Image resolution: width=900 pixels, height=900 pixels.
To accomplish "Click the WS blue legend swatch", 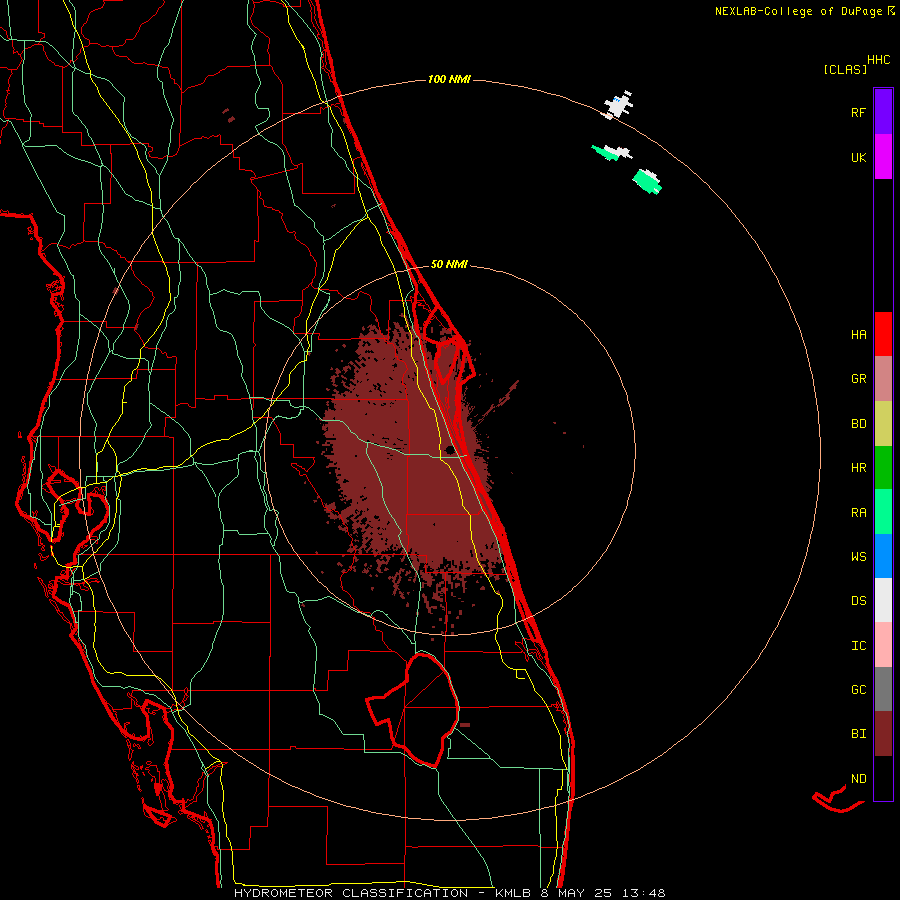I will point(883,556).
